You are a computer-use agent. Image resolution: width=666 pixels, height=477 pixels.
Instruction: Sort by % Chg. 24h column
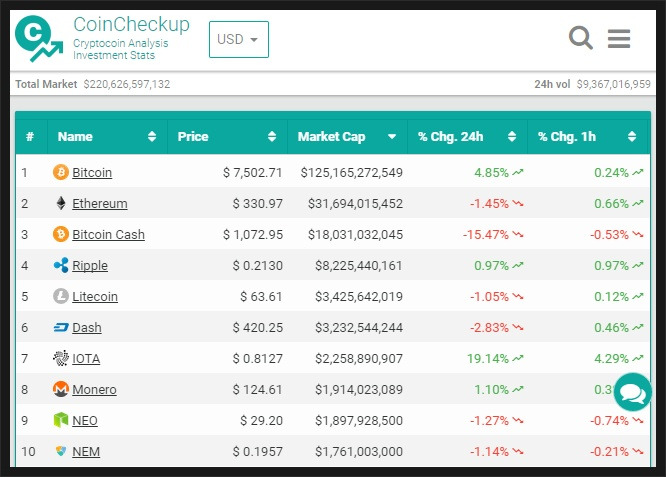tap(467, 136)
